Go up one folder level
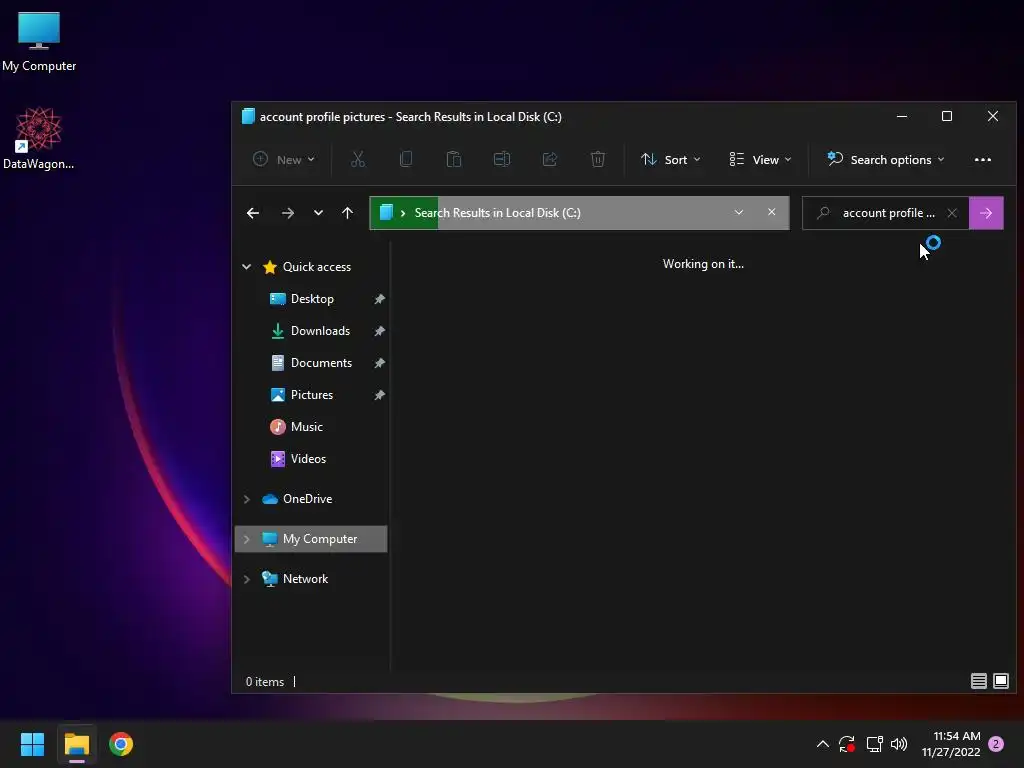Image resolution: width=1024 pixels, height=768 pixels. [347, 213]
